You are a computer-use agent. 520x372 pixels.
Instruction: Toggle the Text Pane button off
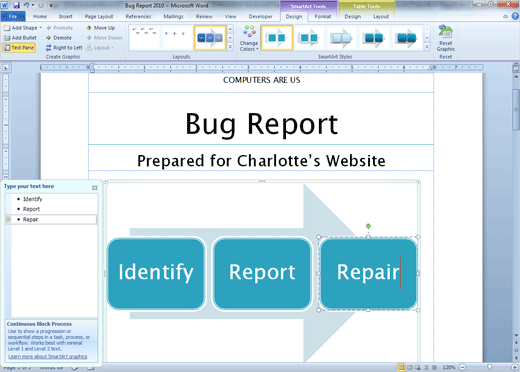19,48
